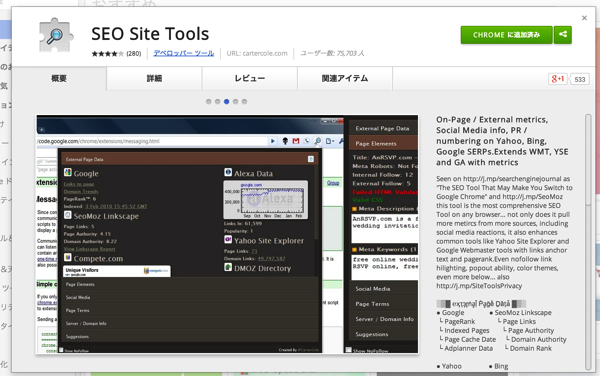The height and width of the screenshot is (376, 600).
Task: Expand External Page Data in right side panel
Action: pos(383,128)
